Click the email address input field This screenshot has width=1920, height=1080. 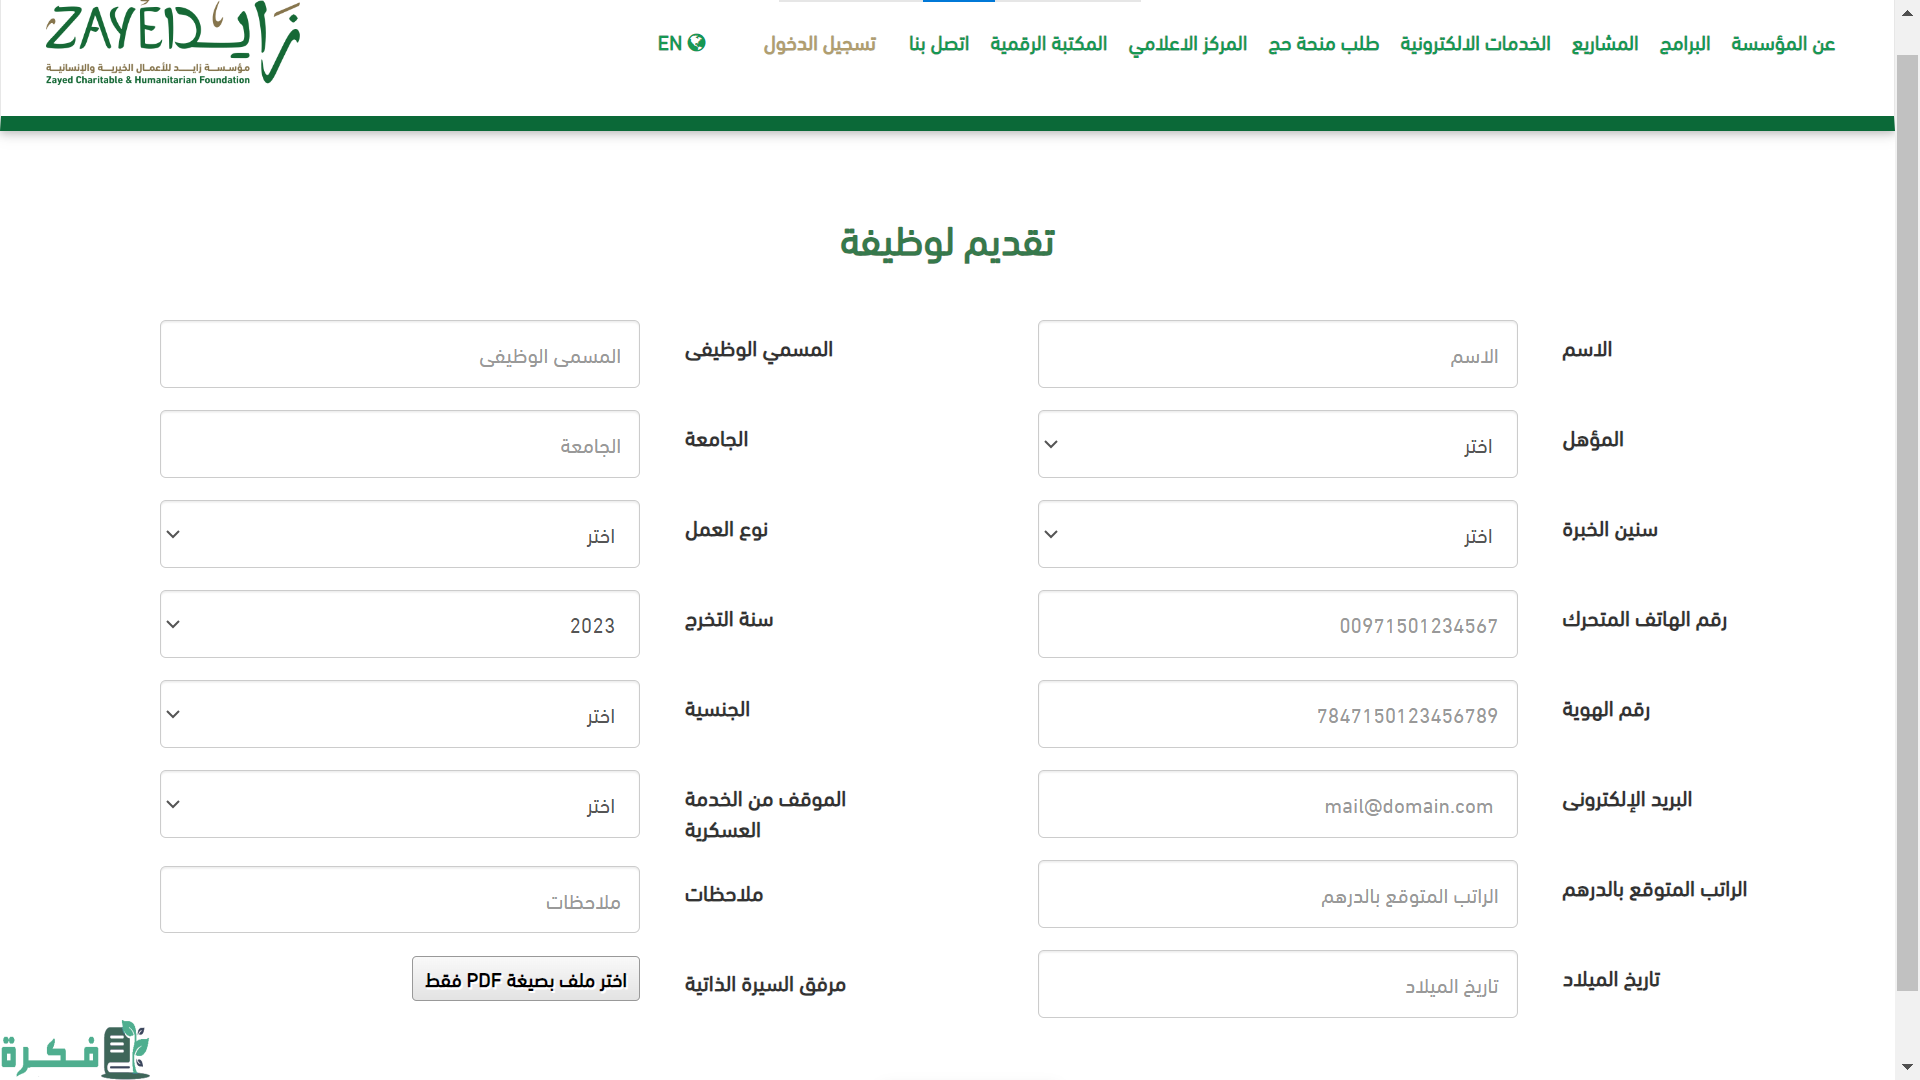tap(1277, 804)
